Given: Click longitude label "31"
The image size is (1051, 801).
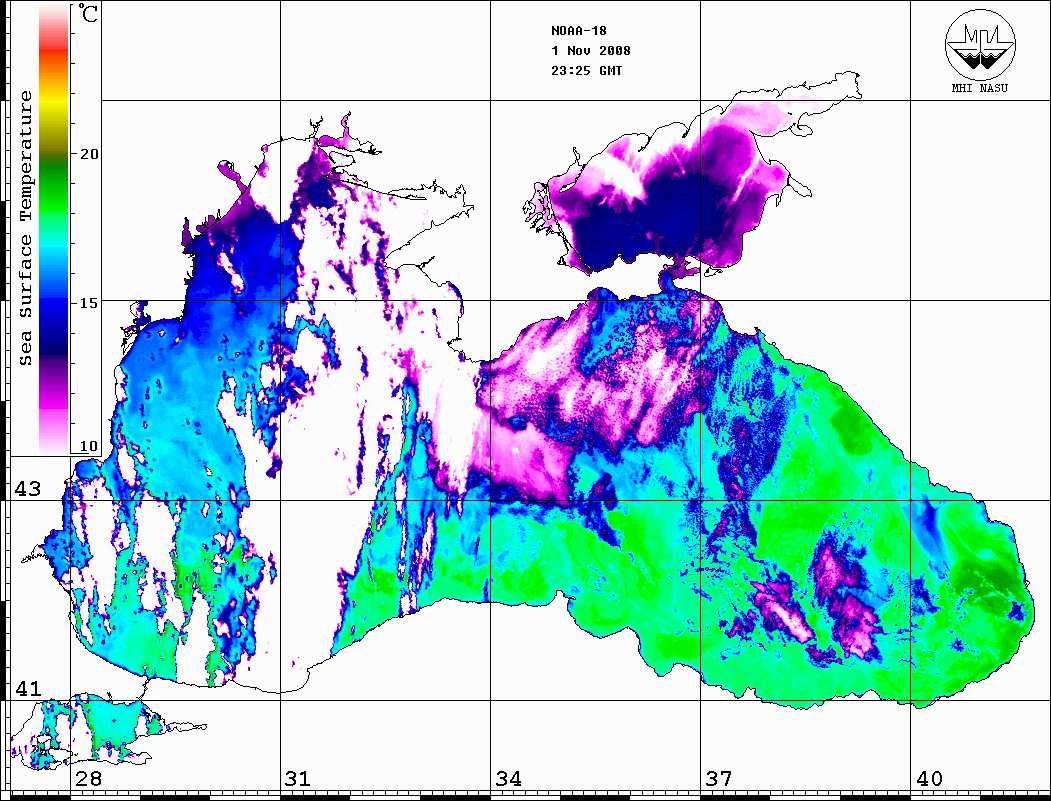Looking at the screenshot, I should click(x=298, y=779).
